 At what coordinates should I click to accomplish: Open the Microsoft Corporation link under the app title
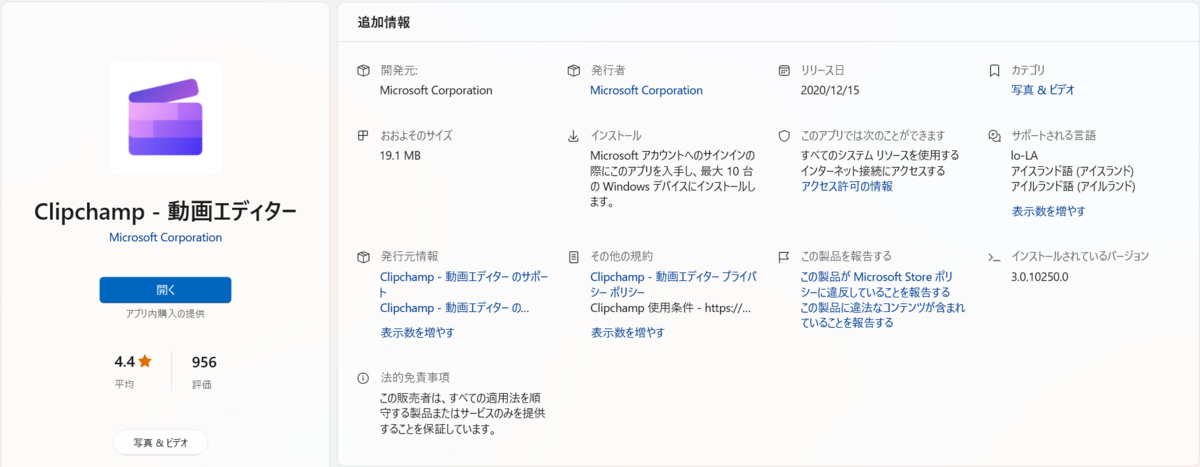[165, 238]
